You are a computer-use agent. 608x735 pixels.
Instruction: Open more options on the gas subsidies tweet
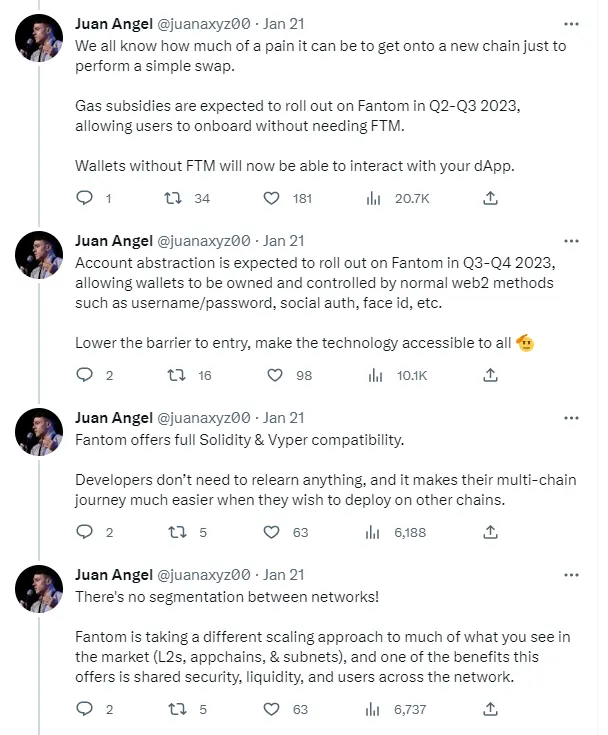click(571, 24)
